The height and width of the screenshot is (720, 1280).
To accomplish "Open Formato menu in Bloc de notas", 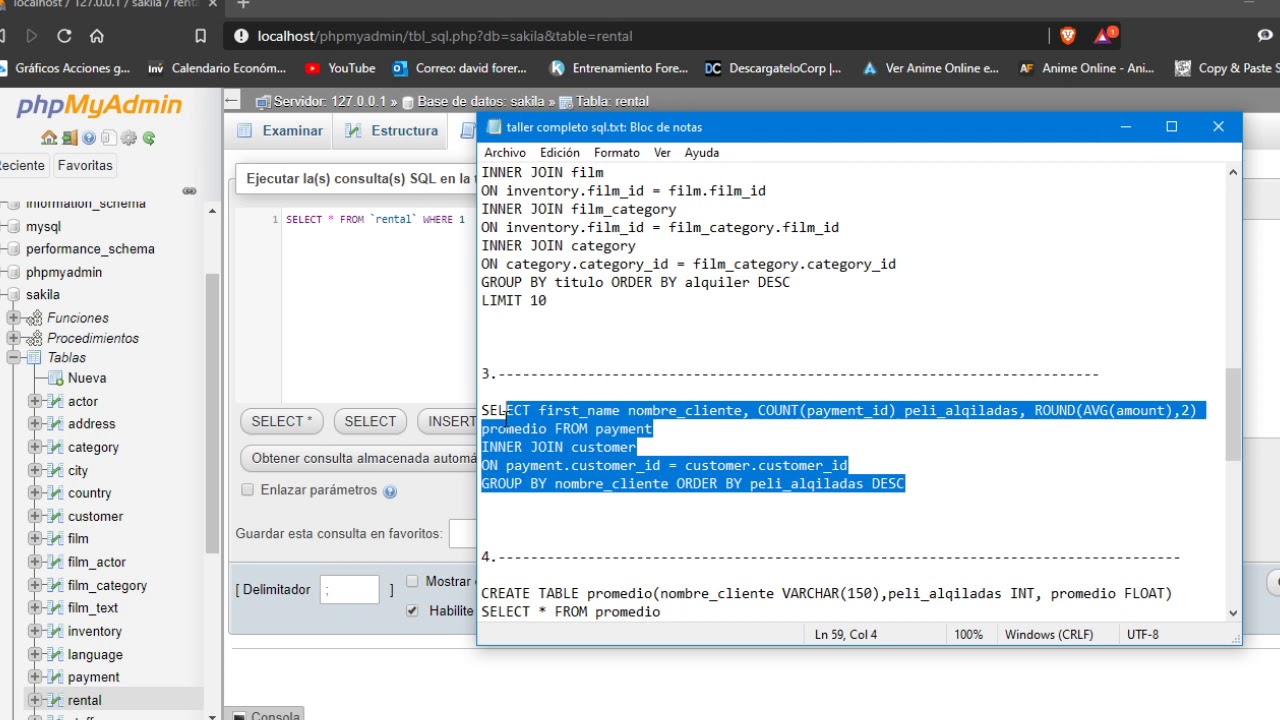I will [616, 153].
